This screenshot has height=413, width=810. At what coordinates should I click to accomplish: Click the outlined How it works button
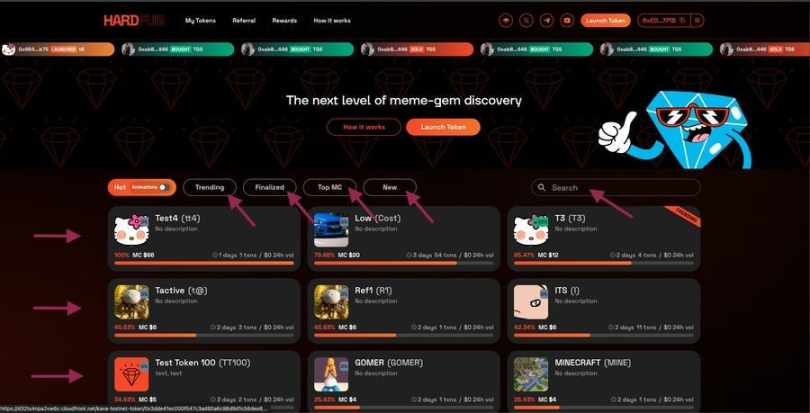pyautogui.click(x=364, y=127)
